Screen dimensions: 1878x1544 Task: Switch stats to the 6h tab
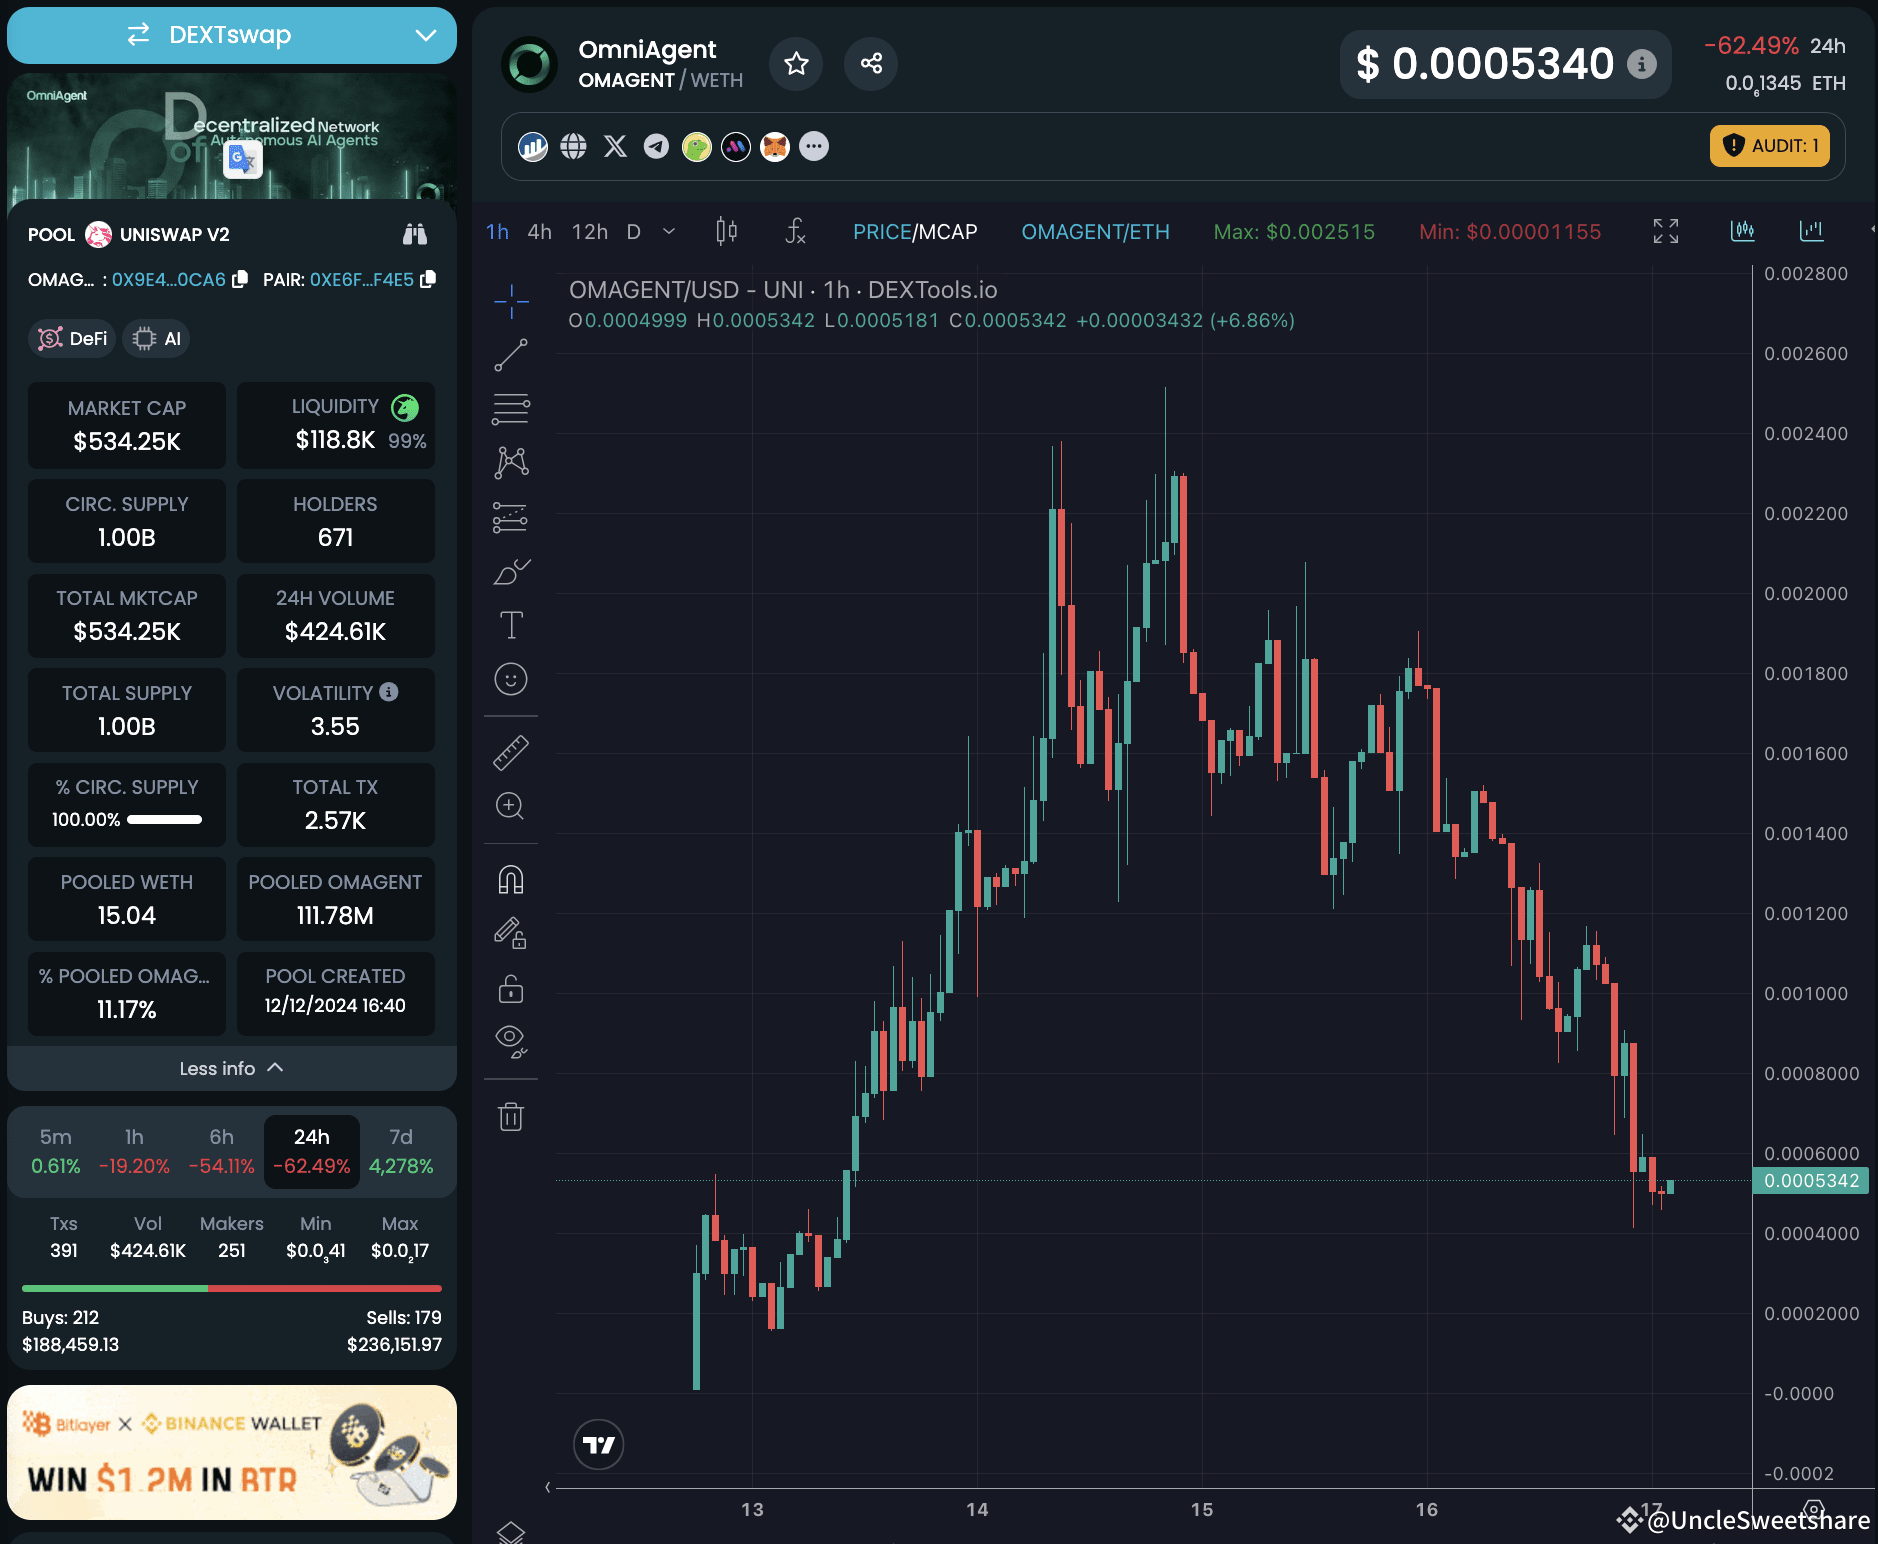222,1151
